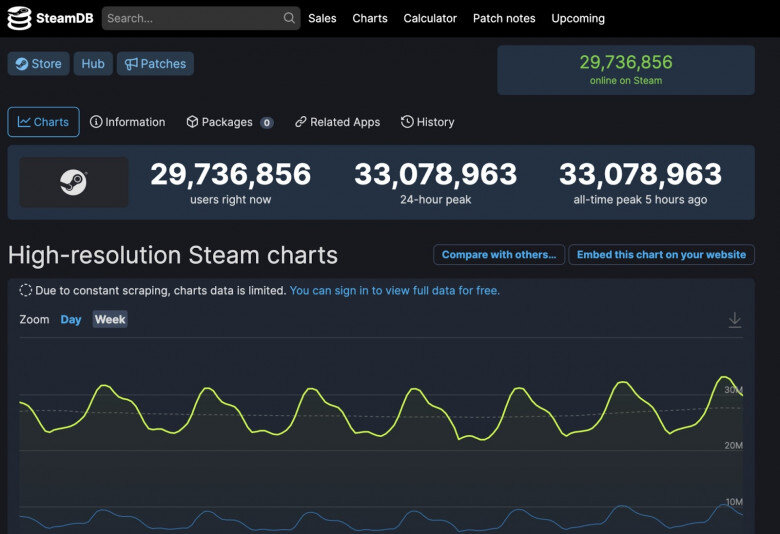Click the 24-hour peak value

click(x=435, y=175)
